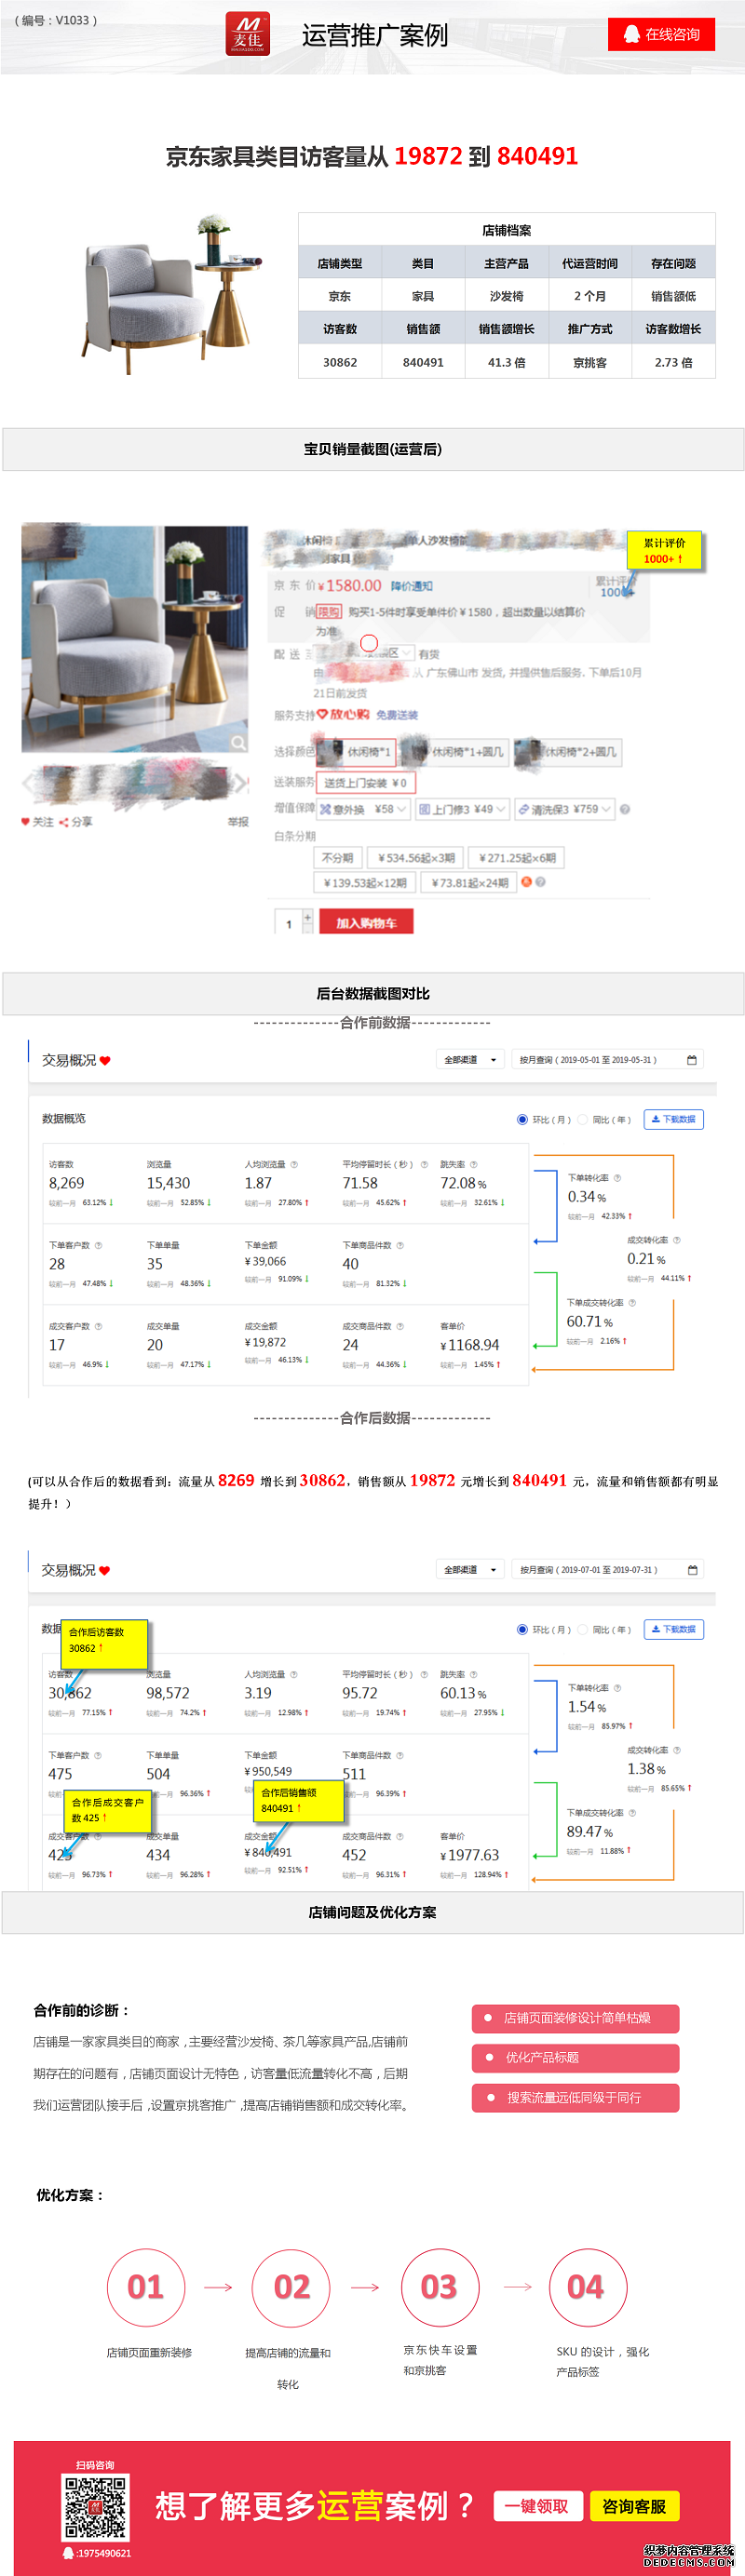The width and height of the screenshot is (745, 2576).
Task: Click the 放心购 service badge
Action: (x=343, y=714)
